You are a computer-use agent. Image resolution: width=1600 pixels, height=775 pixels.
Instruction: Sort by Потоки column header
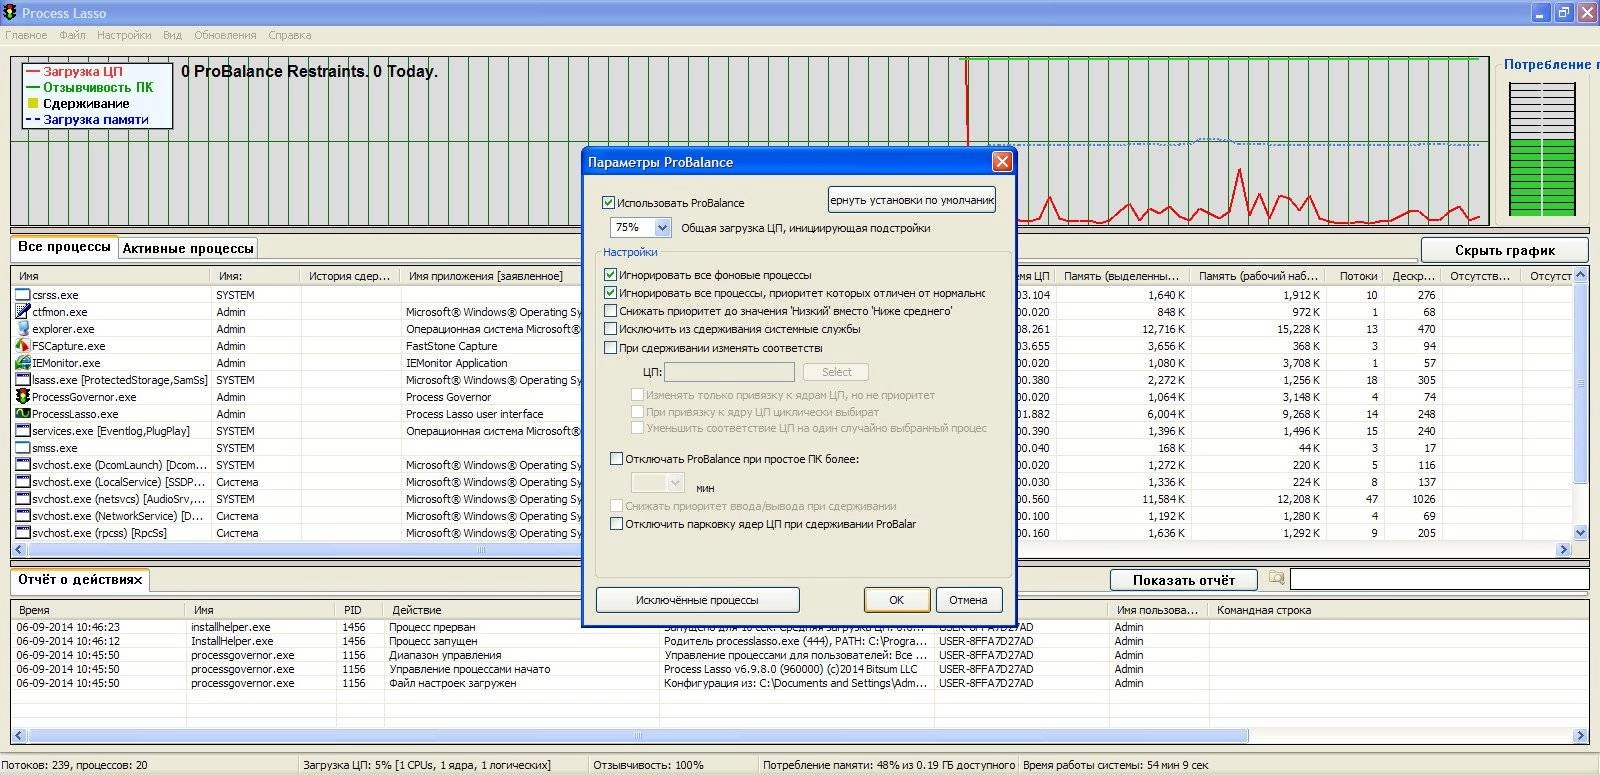(x=1357, y=275)
